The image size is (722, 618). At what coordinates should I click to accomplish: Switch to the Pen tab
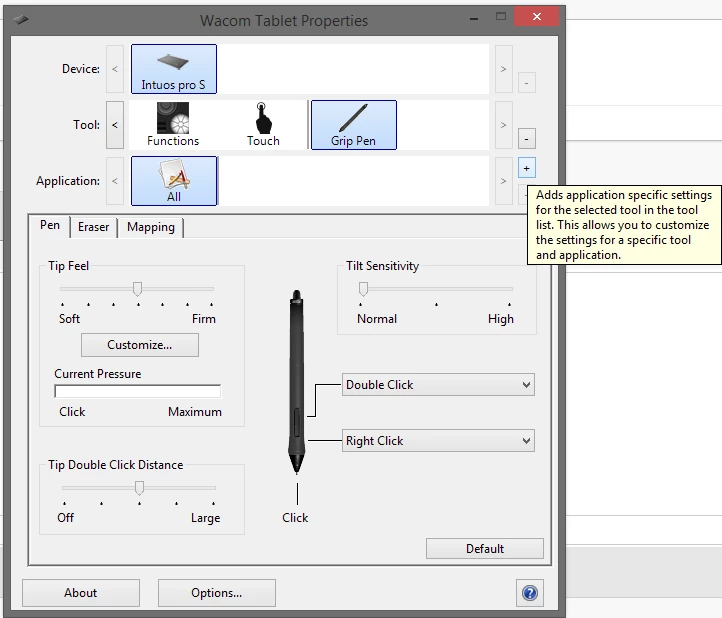50,225
